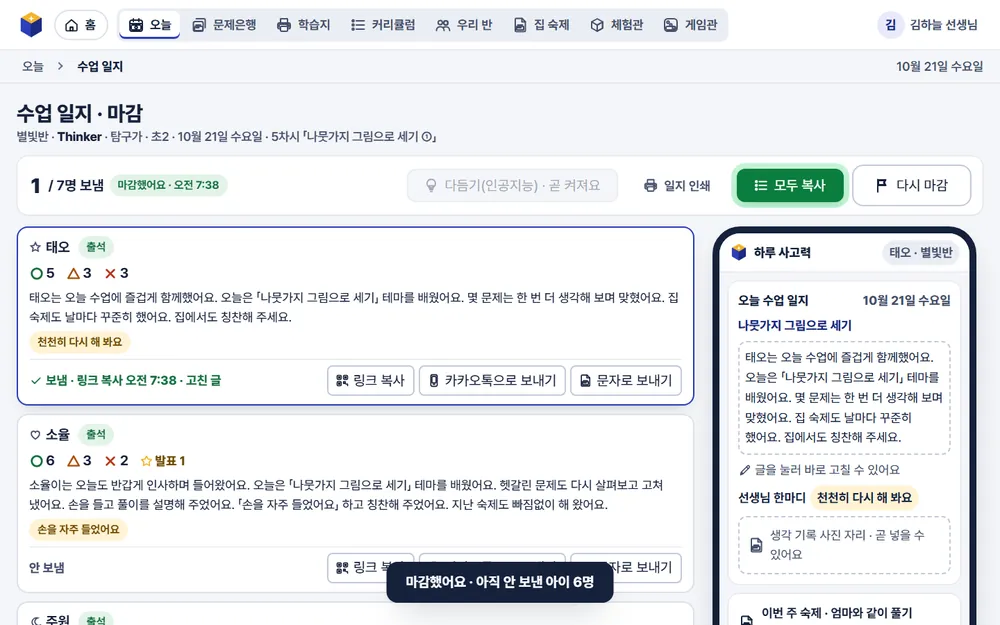The width and height of the screenshot is (1000, 625).
Task: Click the blue cube app logo
Action: (31, 25)
